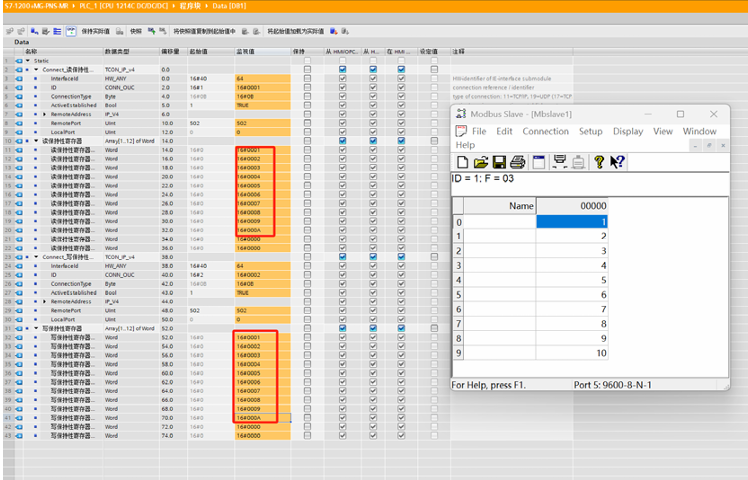This screenshot has height=480, width=748.
Task: Click the Open folder icon in Modbus Slave
Action: (480, 162)
